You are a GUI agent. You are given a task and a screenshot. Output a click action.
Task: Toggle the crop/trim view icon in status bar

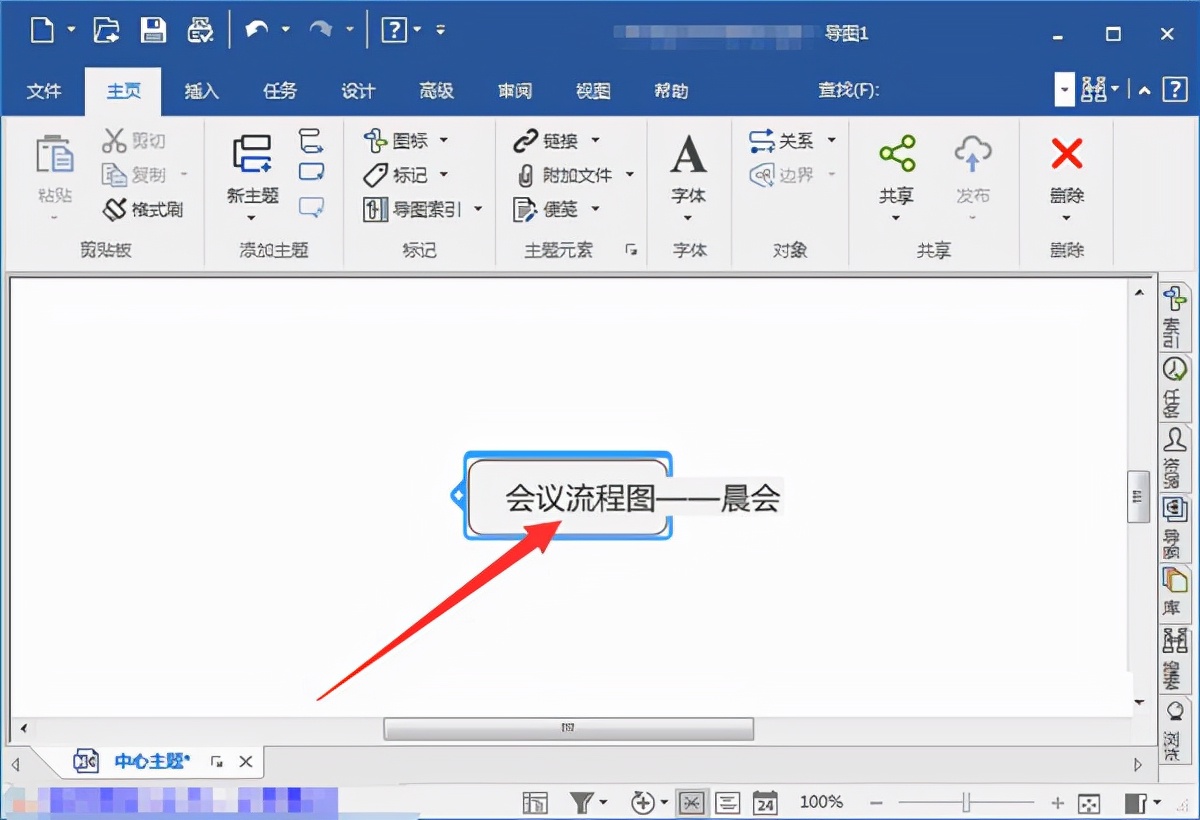coord(691,802)
